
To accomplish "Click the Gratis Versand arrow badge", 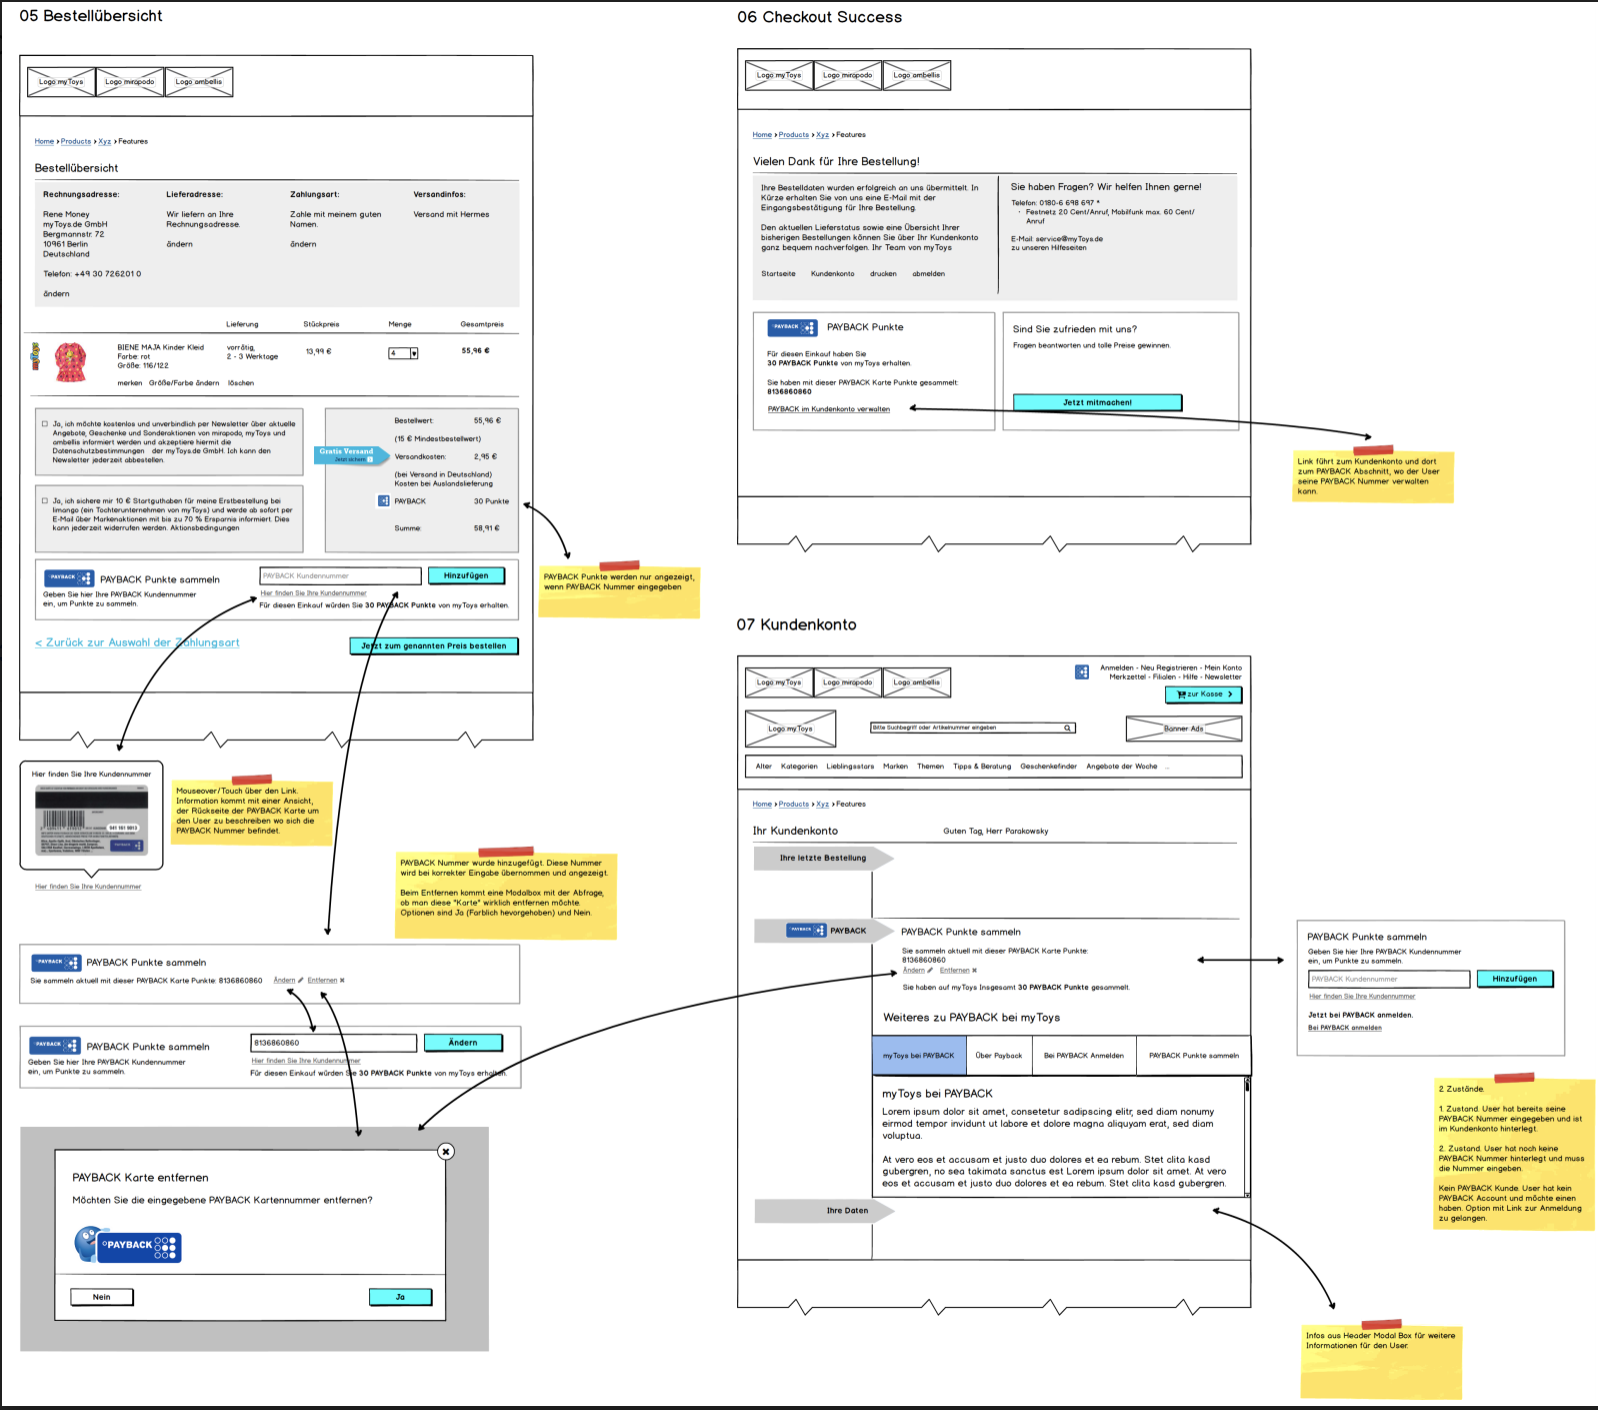I will (x=351, y=455).
